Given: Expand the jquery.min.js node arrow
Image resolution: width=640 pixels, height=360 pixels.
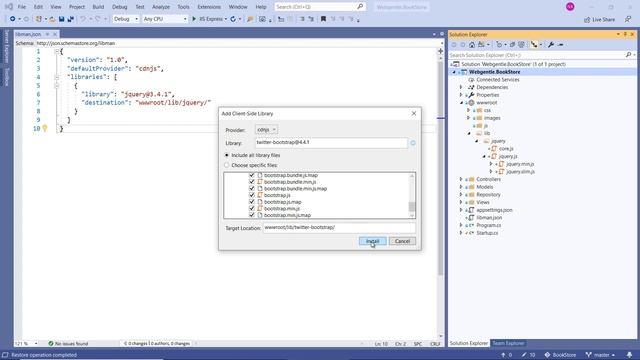Looking at the screenshot, I should tap(491, 164).
